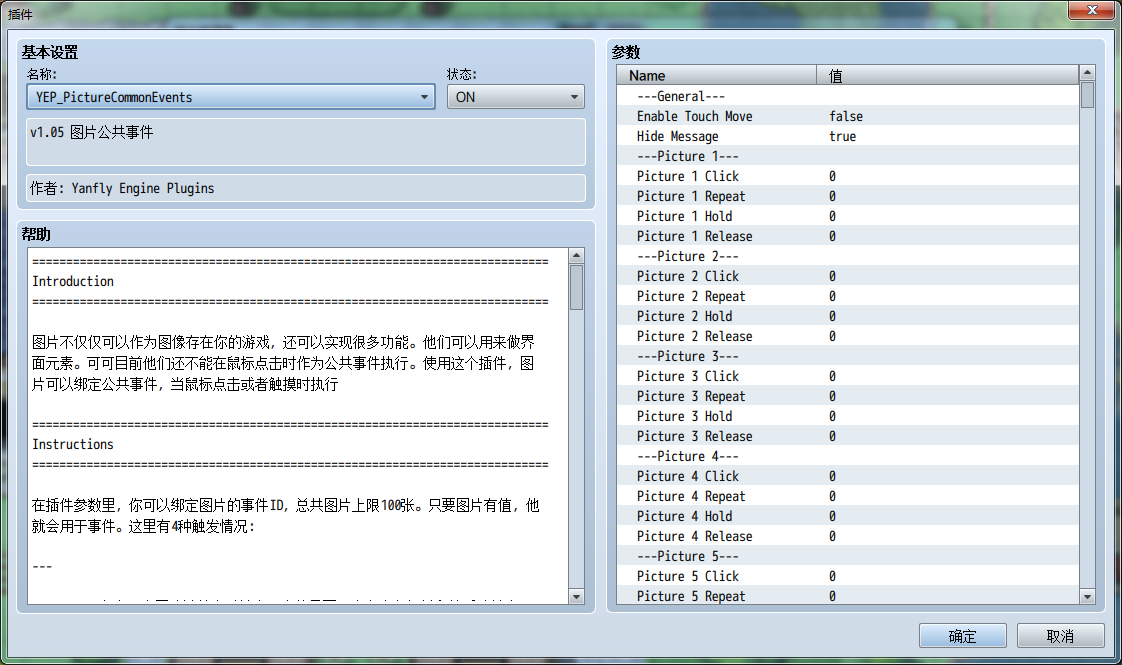The image size is (1122, 665).
Task: Click the parameter list scrollbar thumb
Action: coord(1088,94)
